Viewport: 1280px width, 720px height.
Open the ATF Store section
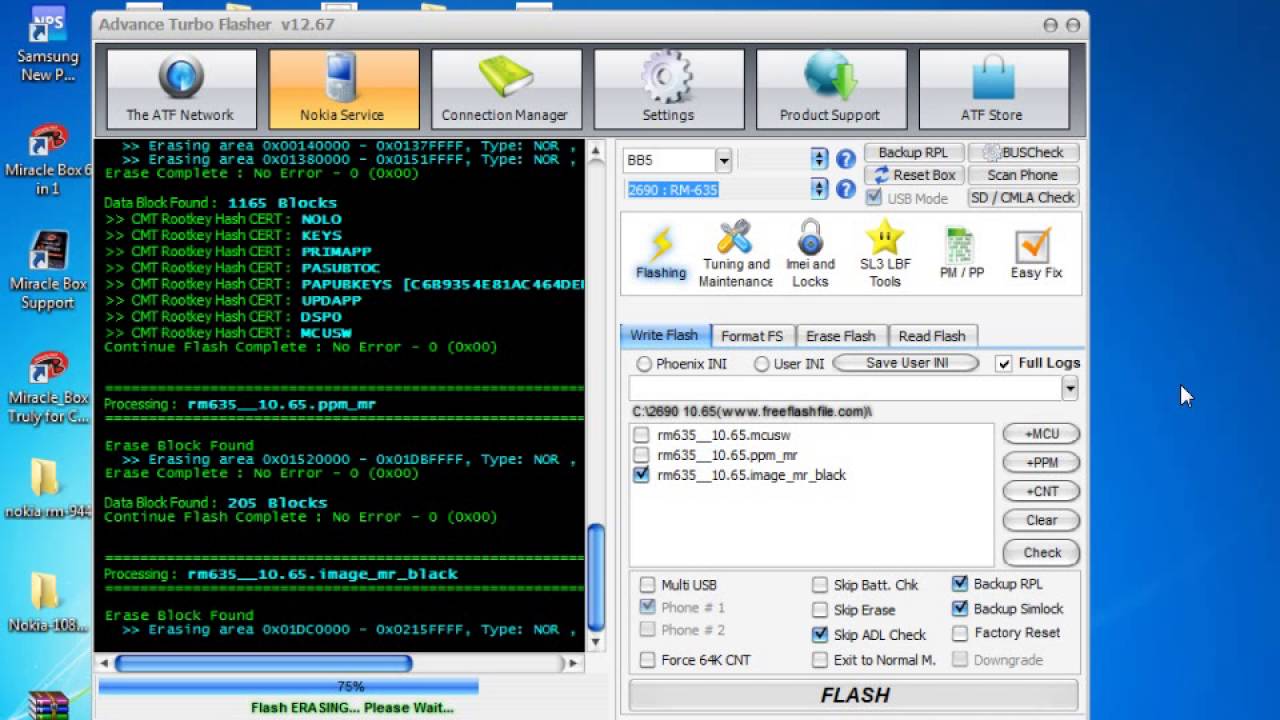click(992, 89)
